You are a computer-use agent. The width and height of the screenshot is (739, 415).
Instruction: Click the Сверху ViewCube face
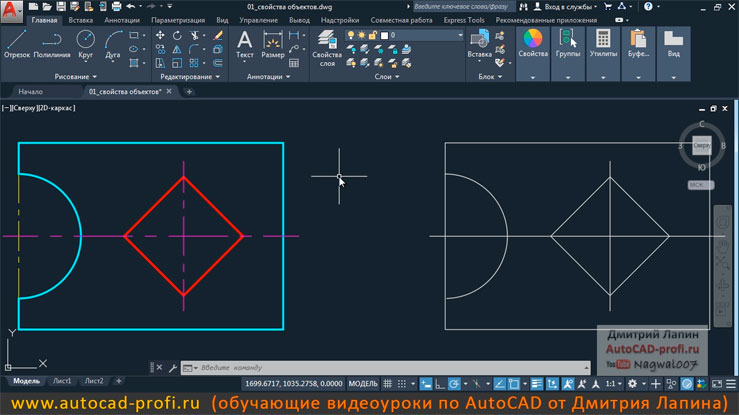tap(701, 146)
